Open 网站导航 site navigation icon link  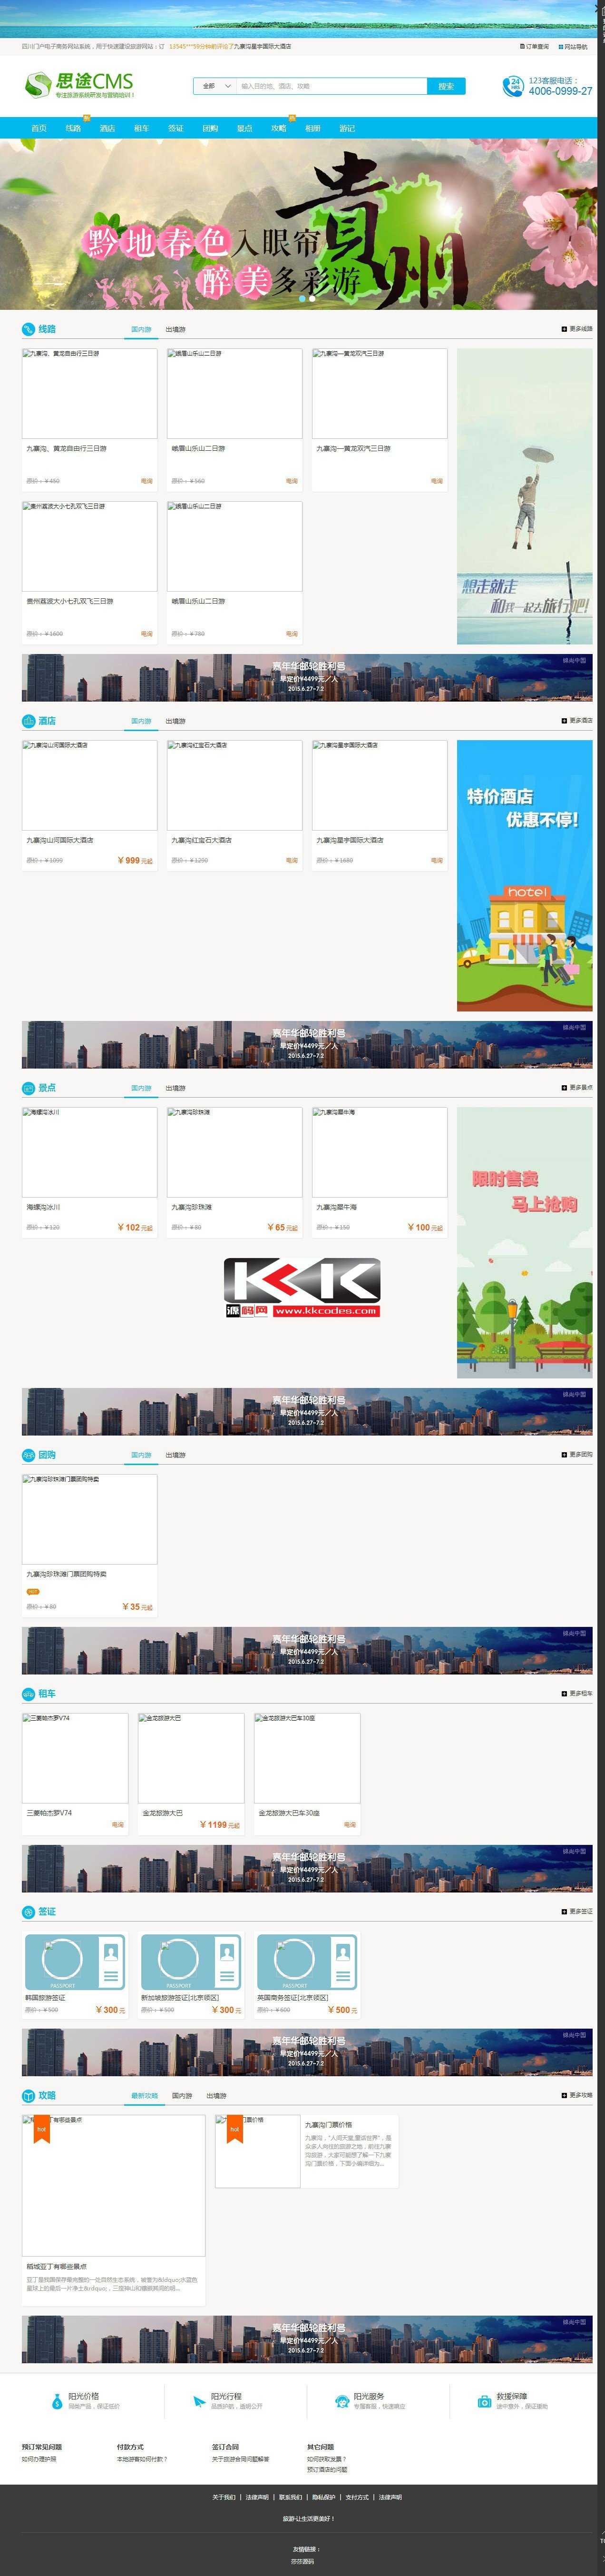[572, 46]
